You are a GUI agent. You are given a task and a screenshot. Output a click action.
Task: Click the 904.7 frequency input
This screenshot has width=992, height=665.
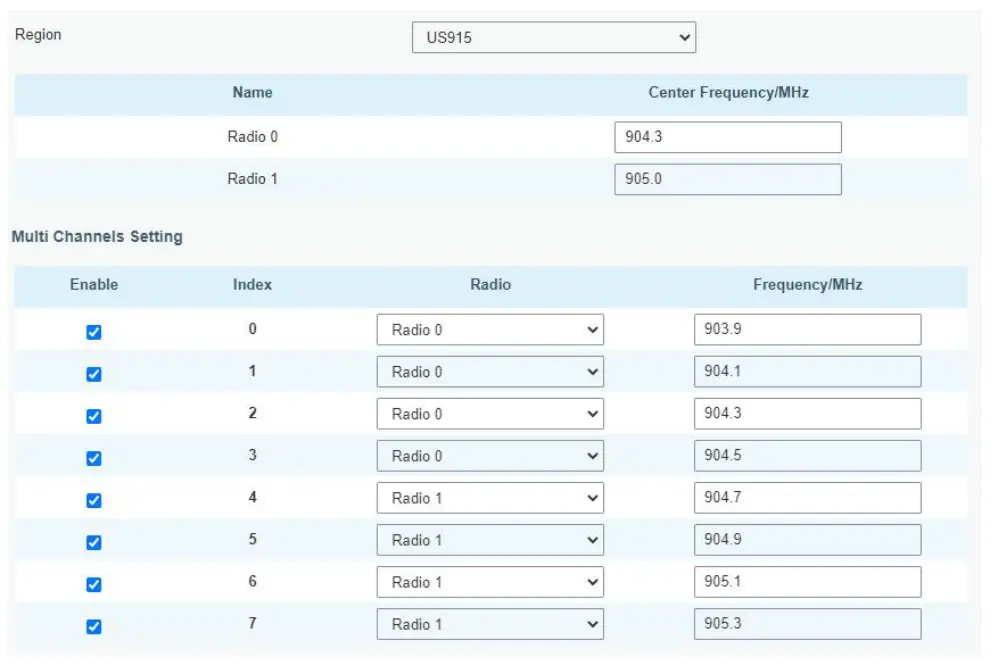(807, 498)
